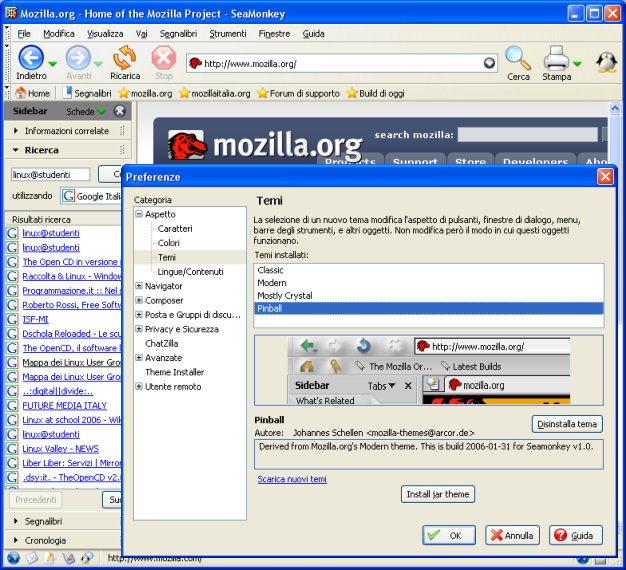Viewport: 626px width, 570px height.
Task: Click the red mozilla dinosaur logo on page
Action: [x=186, y=145]
